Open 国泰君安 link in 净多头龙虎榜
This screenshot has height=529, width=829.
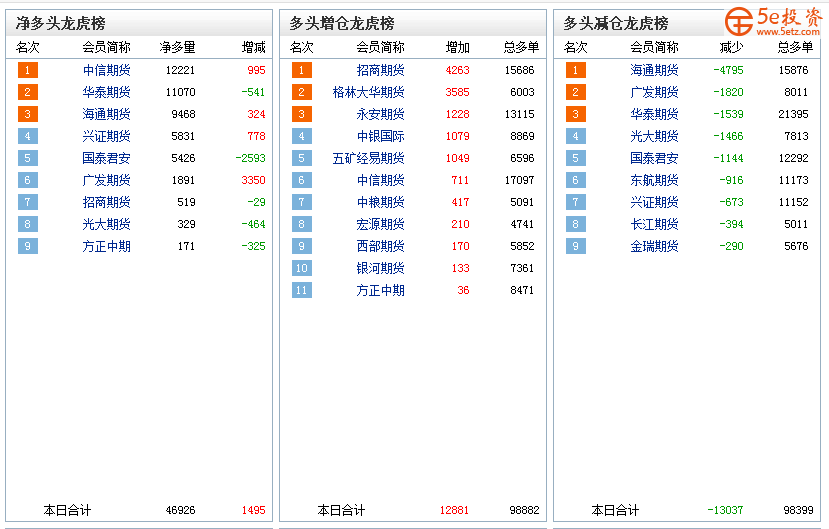click(x=106, y=158)
